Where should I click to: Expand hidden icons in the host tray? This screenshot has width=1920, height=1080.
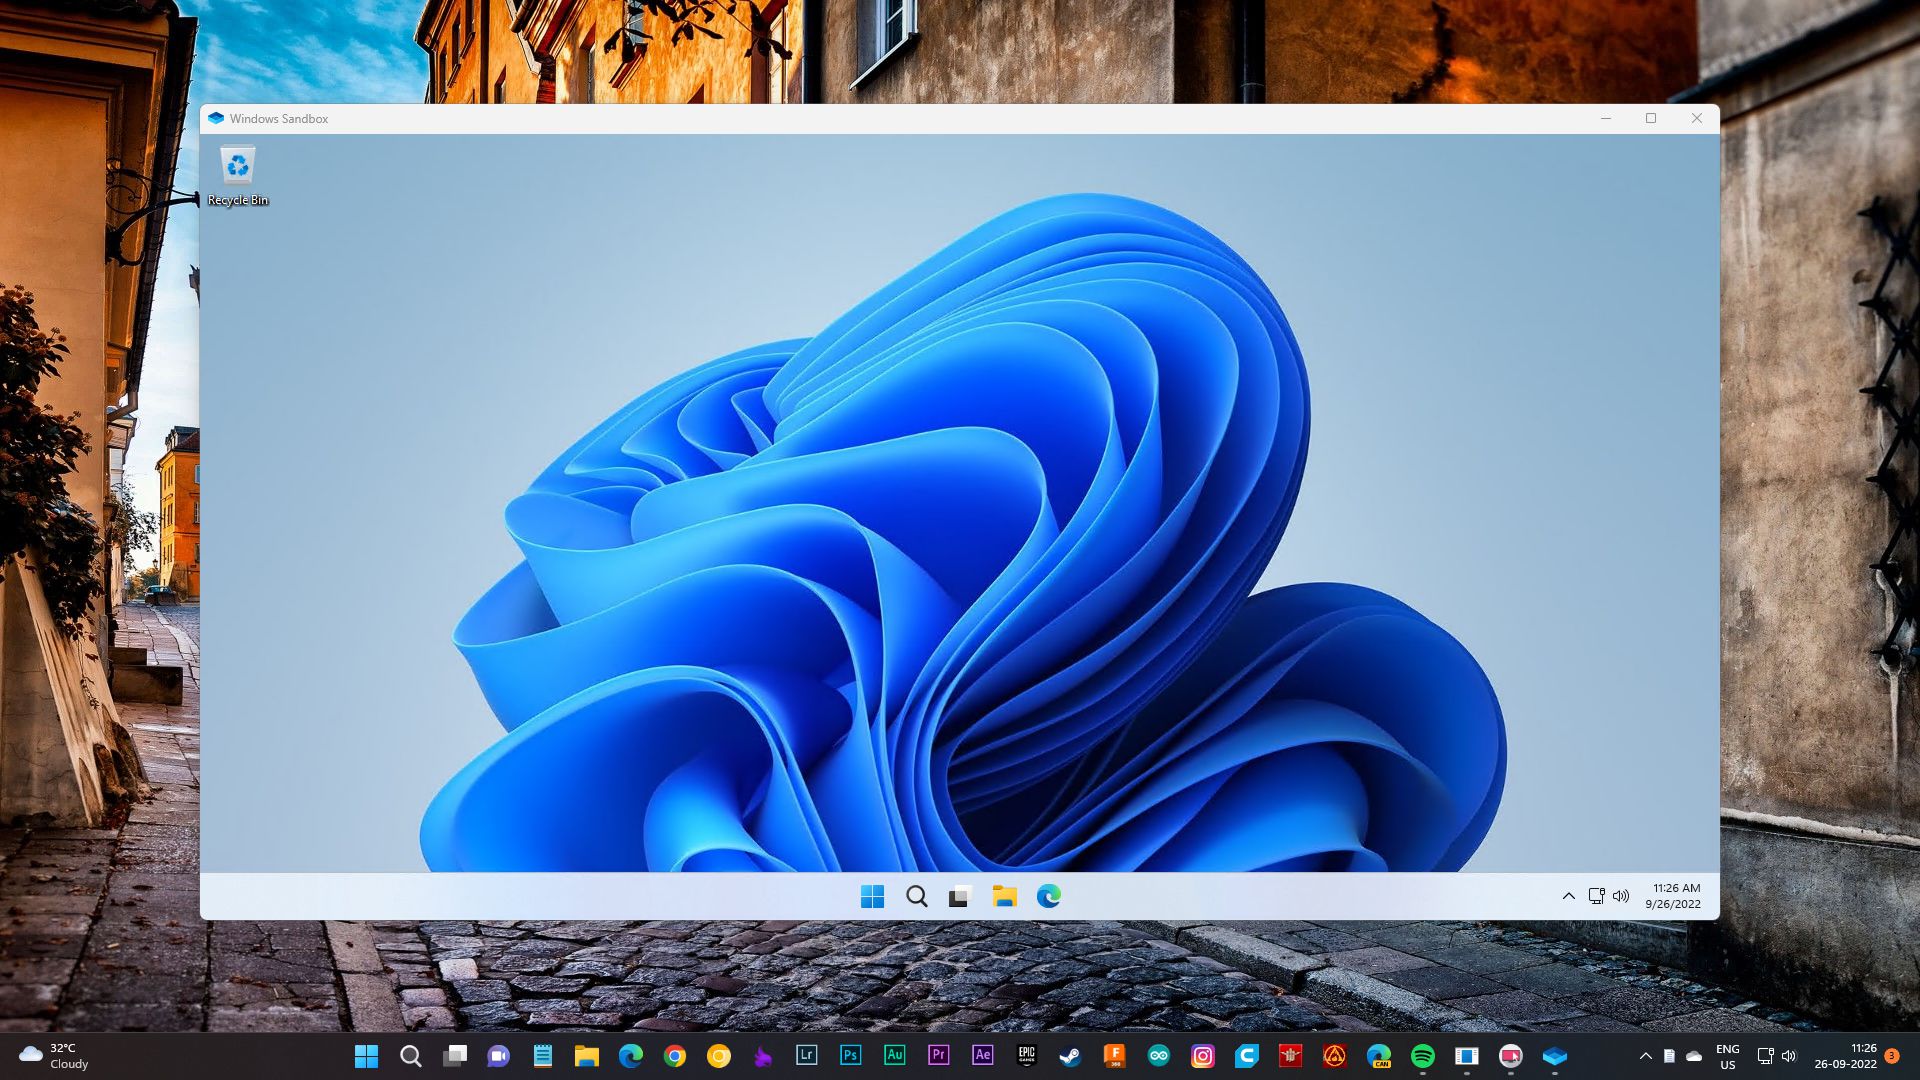[x=1647, y=1056]
